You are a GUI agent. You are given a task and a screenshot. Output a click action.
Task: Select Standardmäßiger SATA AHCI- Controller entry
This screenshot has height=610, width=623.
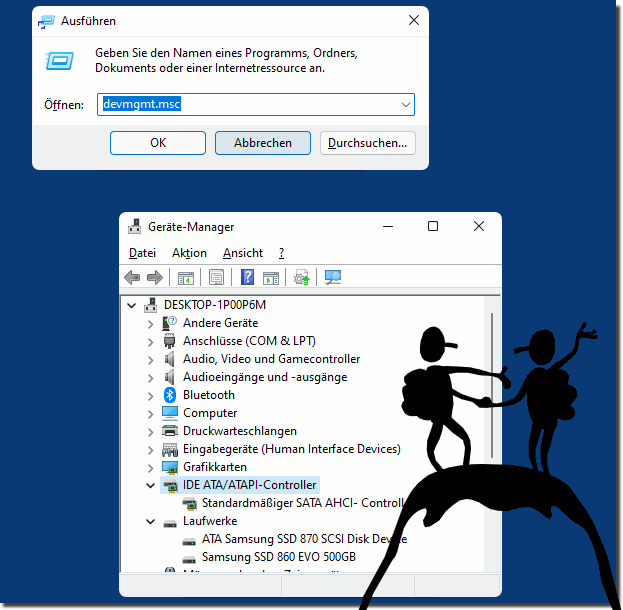click(x=303, y=503)
